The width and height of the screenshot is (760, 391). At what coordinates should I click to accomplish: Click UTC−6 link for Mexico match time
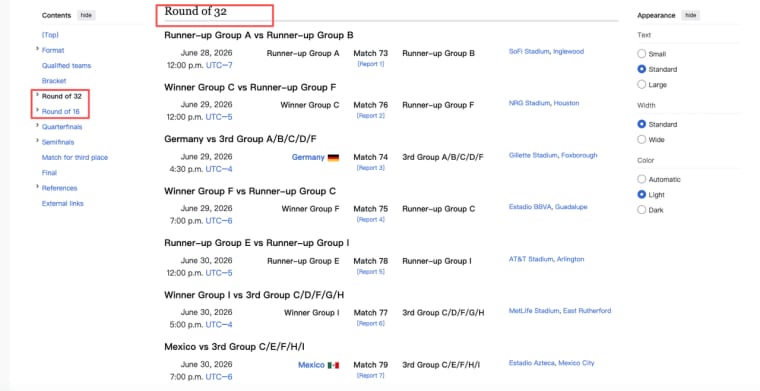coord(219,376)
